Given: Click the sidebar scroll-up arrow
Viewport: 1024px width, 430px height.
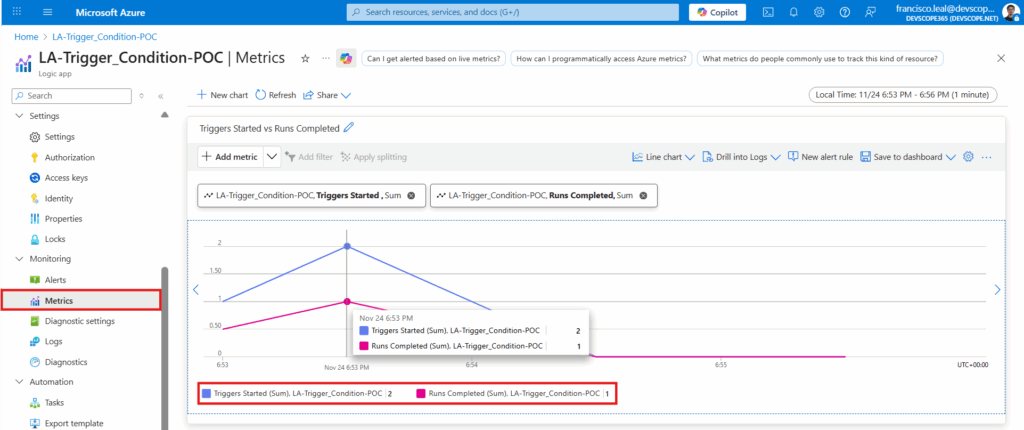Looking at the screenshot, I should pos(165,115).
